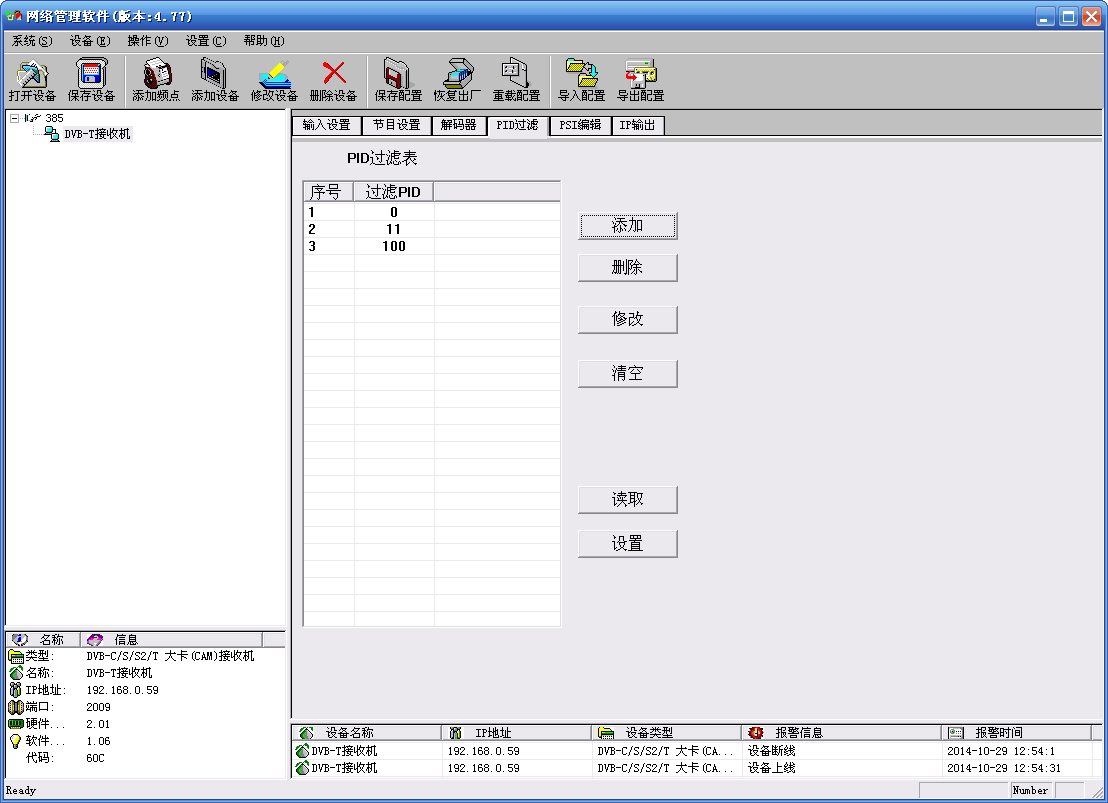Click the IP地址 column header in alarm list
Viewport: 1108px width, 803px height.
click(517, 733)
